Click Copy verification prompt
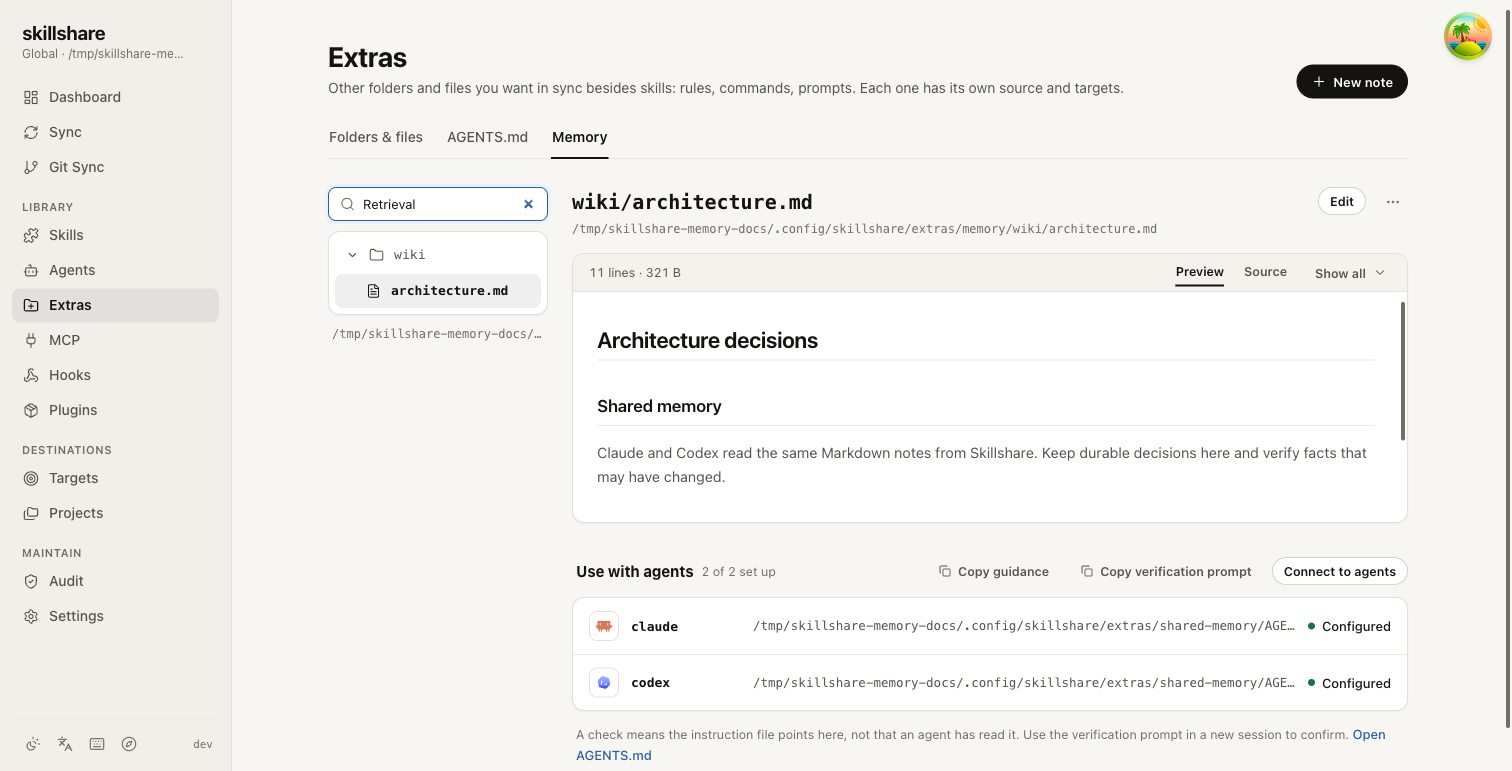 point(1166,572)
